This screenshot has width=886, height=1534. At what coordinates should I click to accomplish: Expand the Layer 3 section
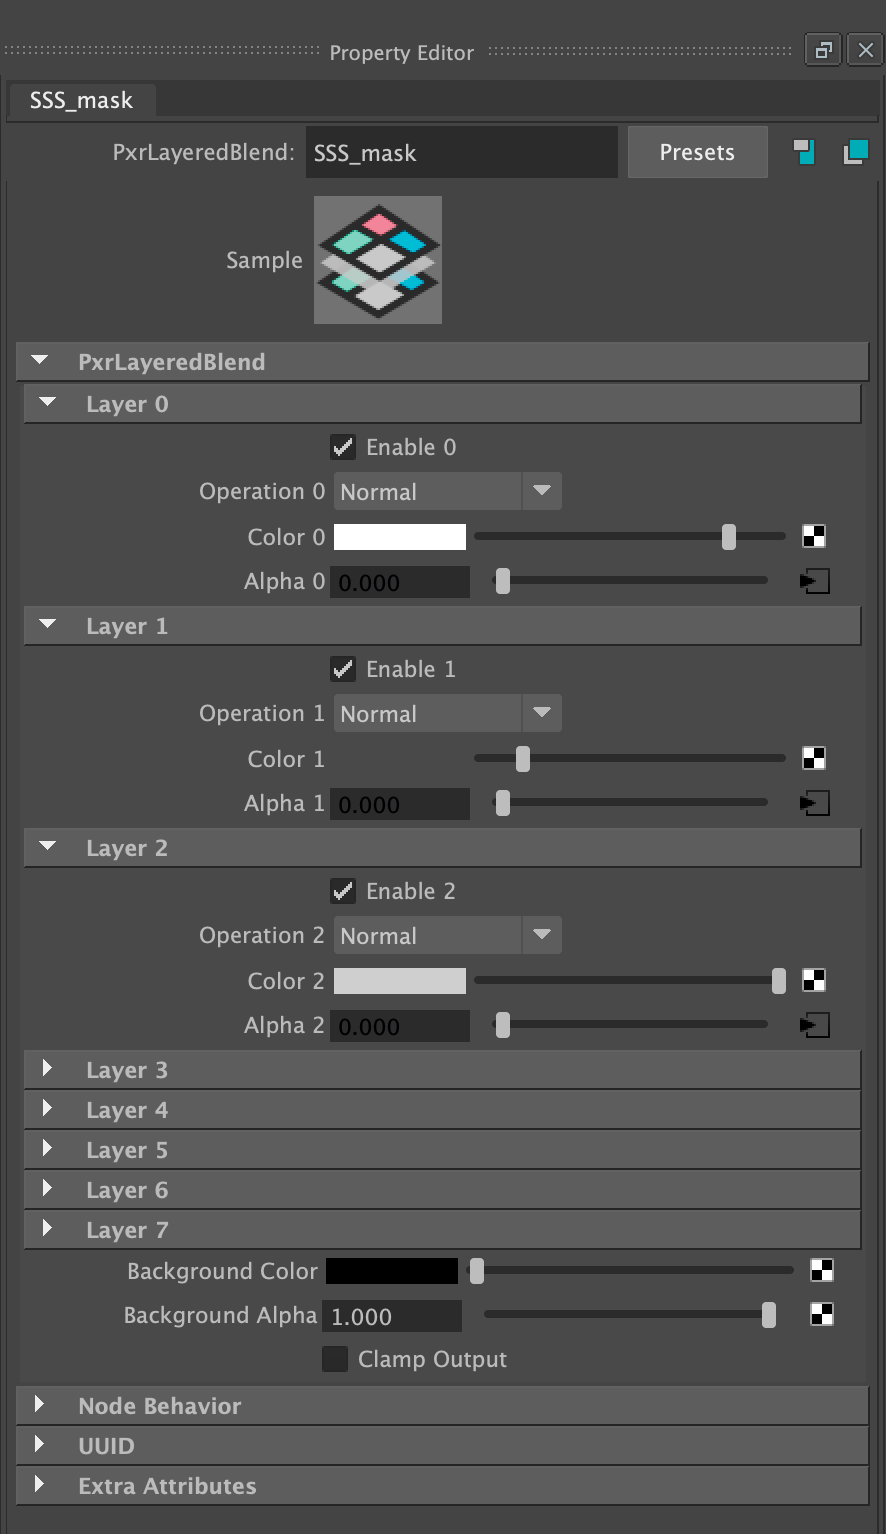coord(442,1070)
